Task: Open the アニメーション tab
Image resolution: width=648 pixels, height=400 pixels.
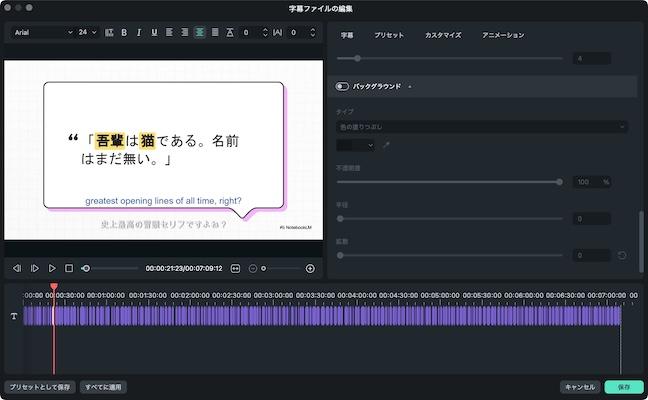Action: (x=503, y=35)
